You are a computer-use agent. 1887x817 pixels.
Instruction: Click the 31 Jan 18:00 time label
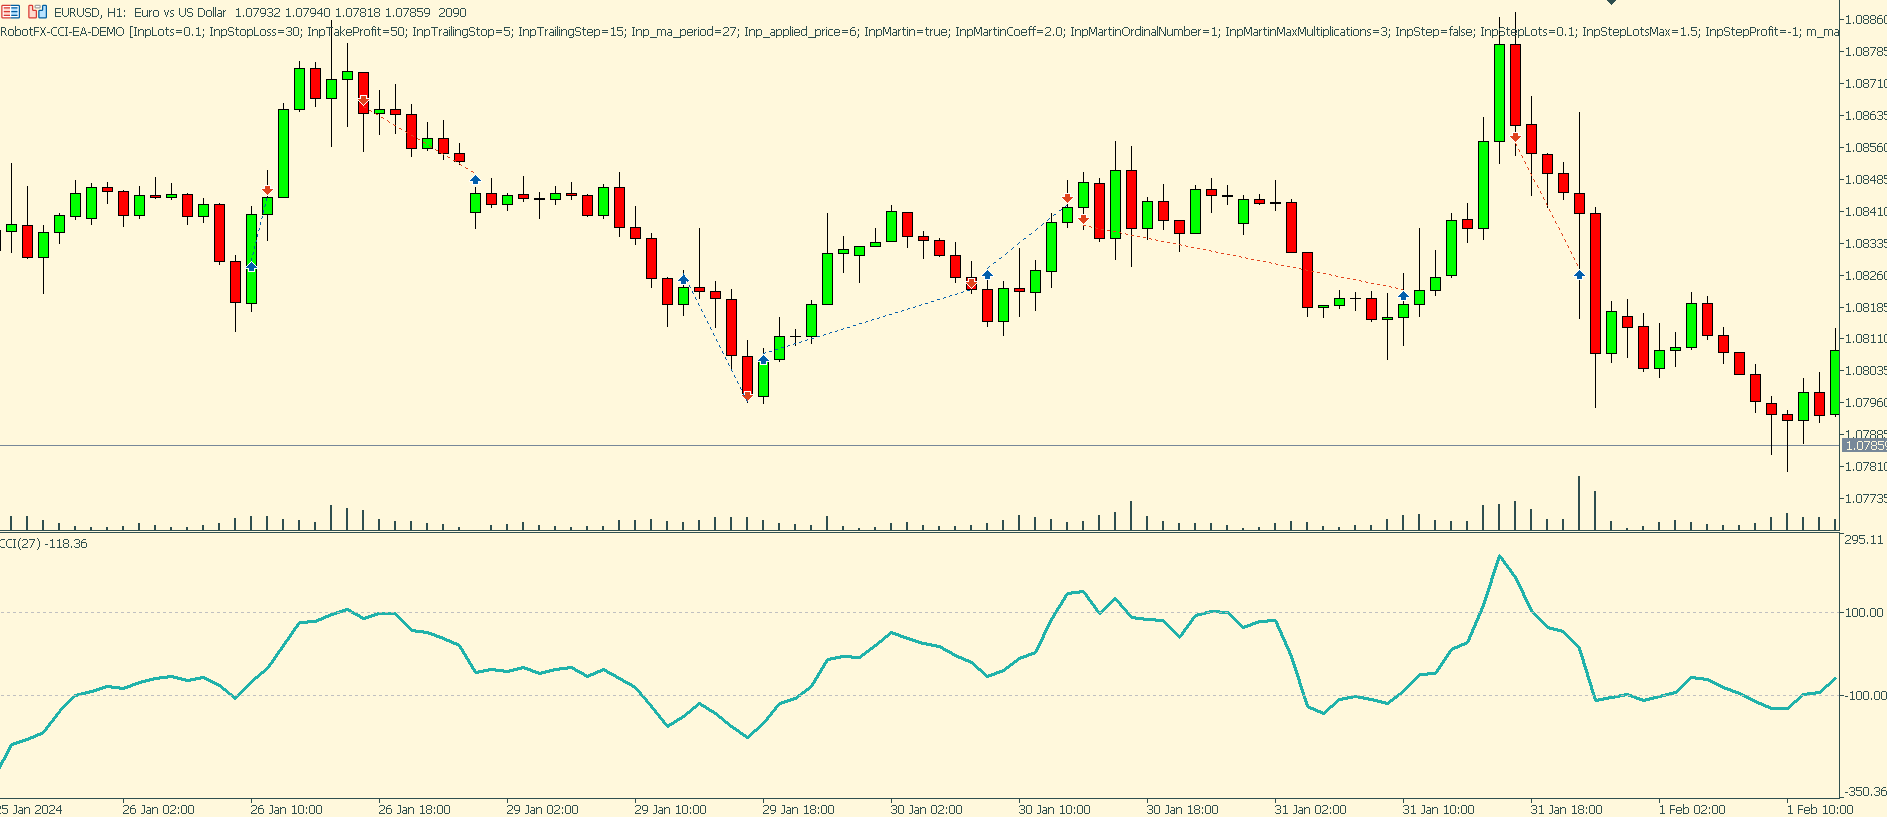[x=1566, y=810]
